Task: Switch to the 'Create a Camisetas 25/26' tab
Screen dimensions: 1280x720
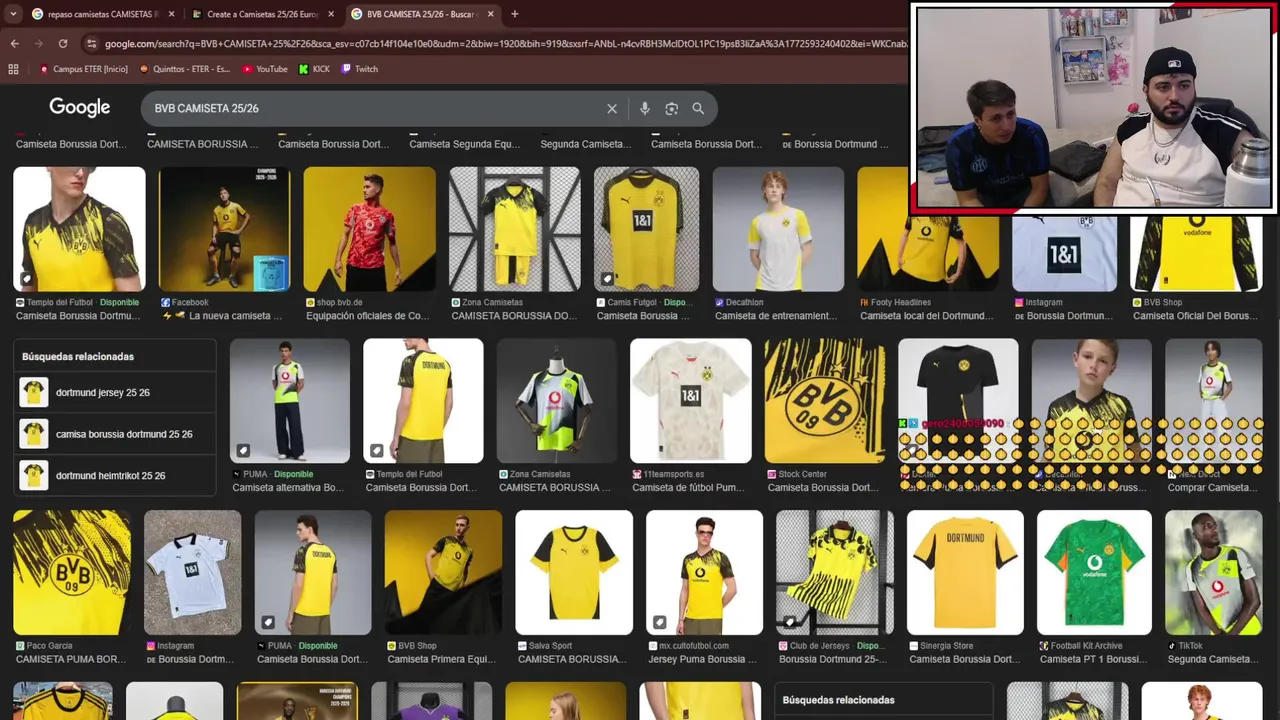Action: [x=263, y=14]
